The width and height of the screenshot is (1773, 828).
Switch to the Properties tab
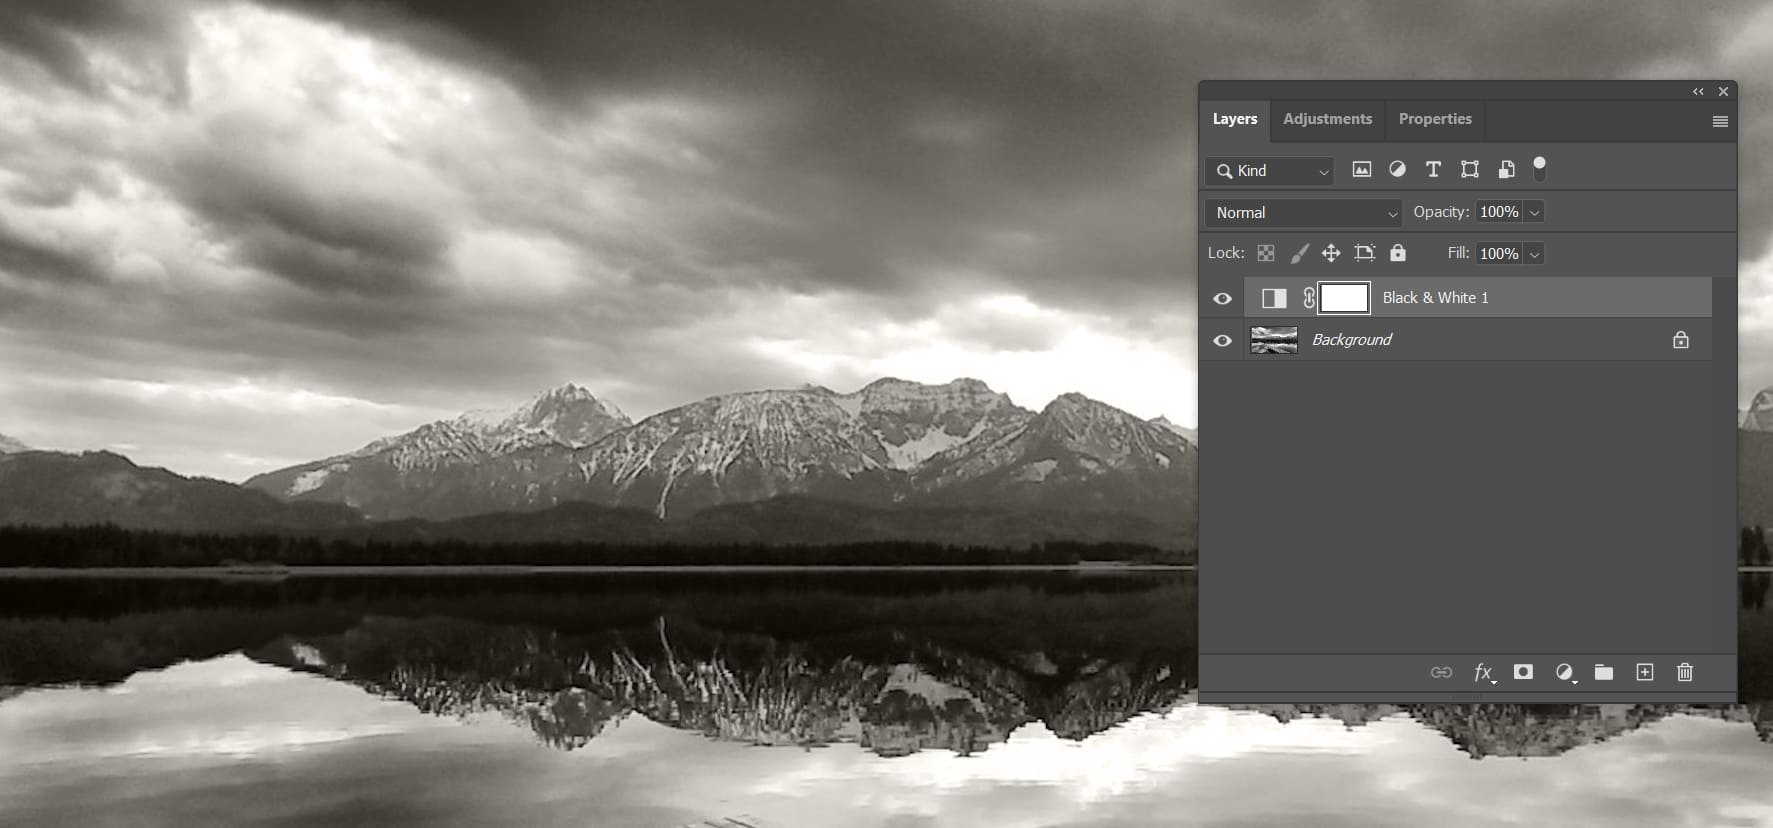(1434, 119)
